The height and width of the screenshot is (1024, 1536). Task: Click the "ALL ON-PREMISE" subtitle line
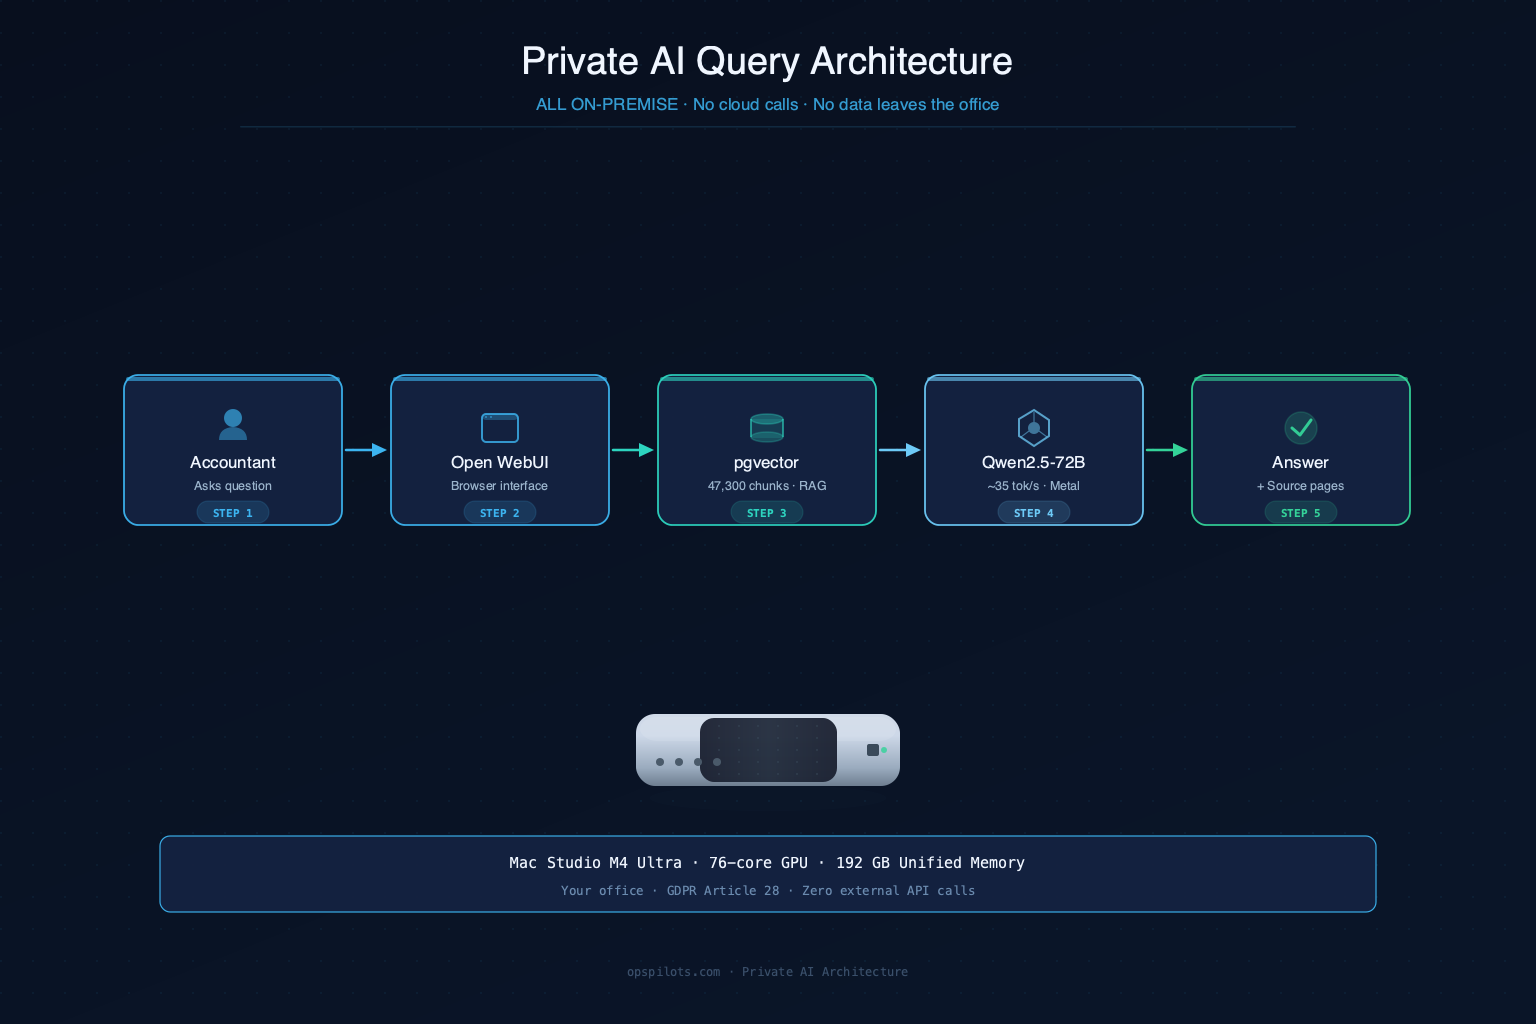(x=767, y=104)
